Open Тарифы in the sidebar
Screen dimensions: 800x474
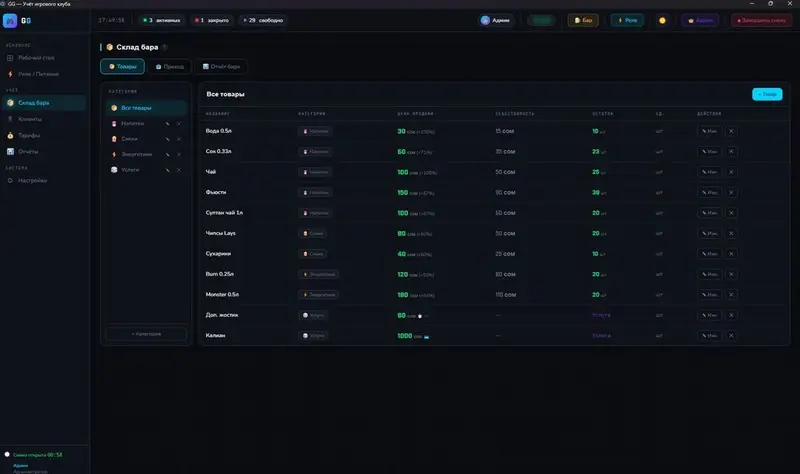point(43,135)
